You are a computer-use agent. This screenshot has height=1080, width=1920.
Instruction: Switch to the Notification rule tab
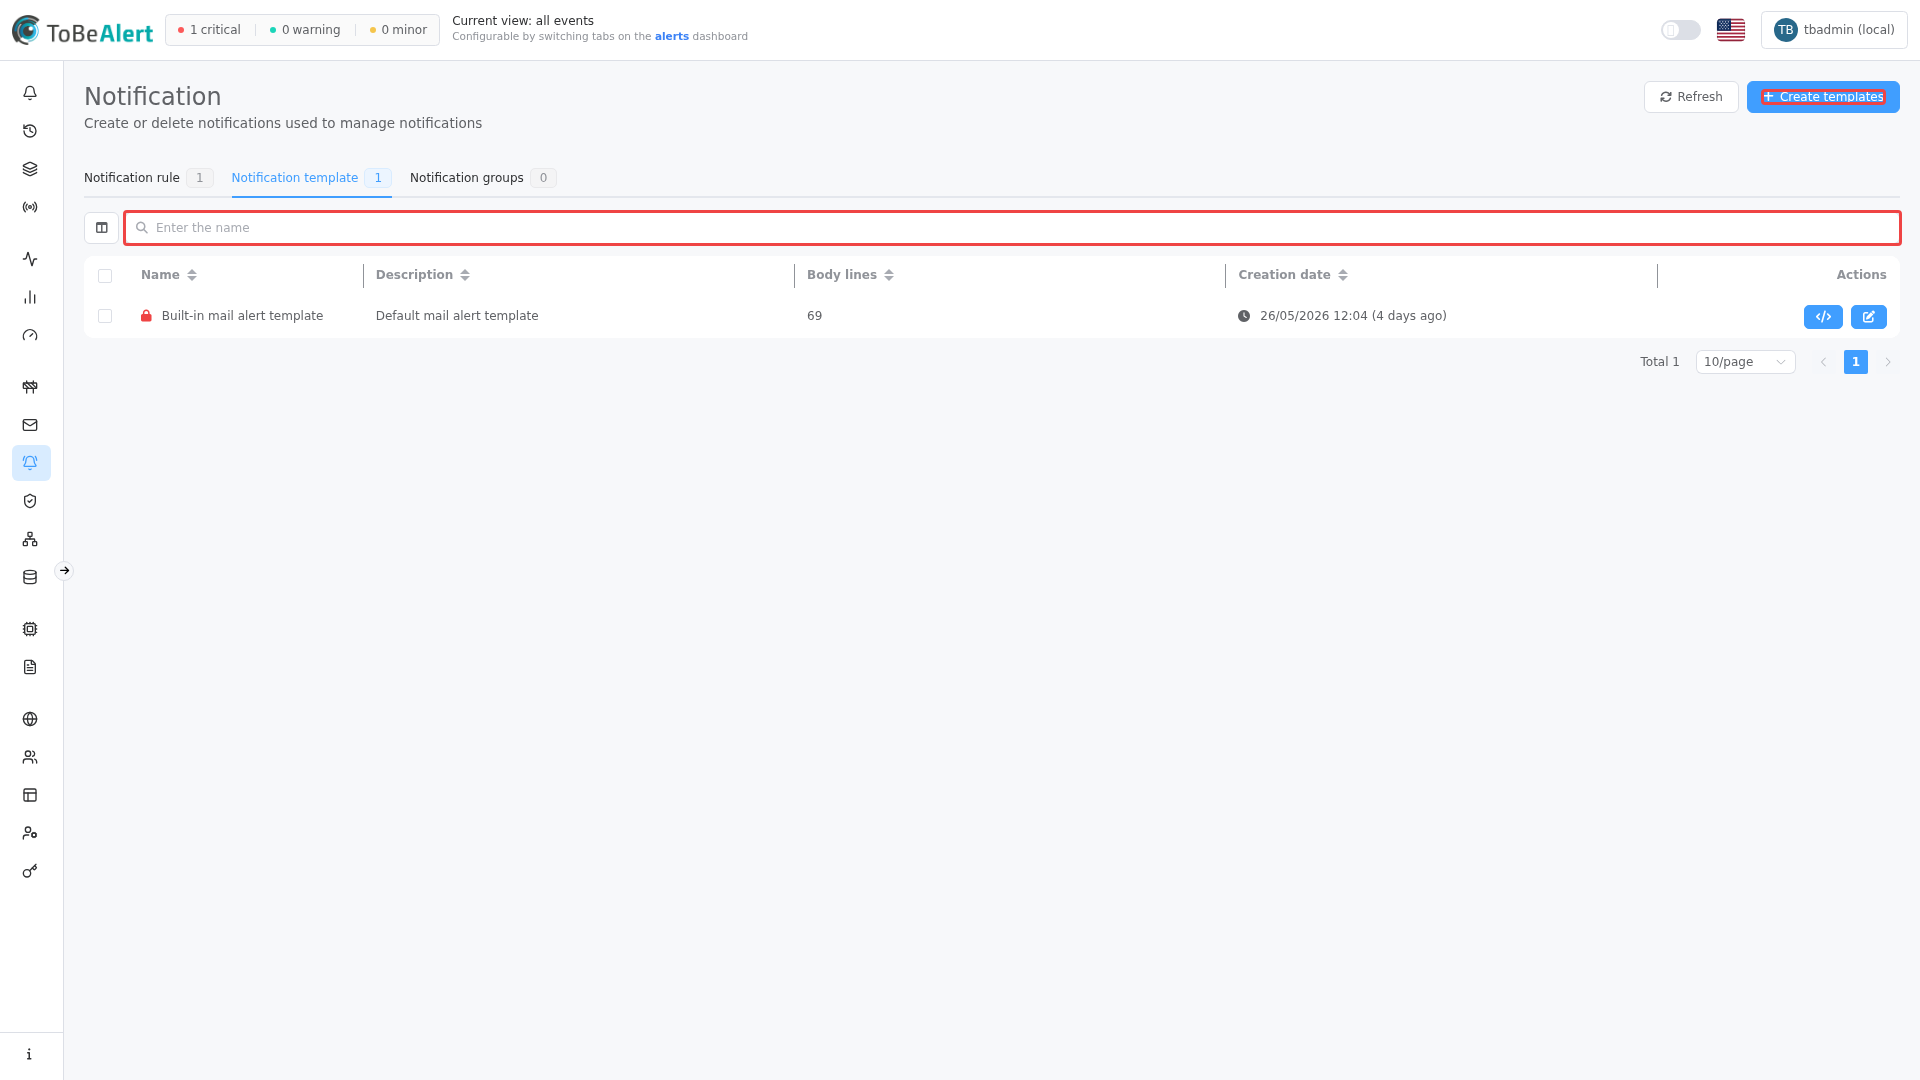coord(148,178)
